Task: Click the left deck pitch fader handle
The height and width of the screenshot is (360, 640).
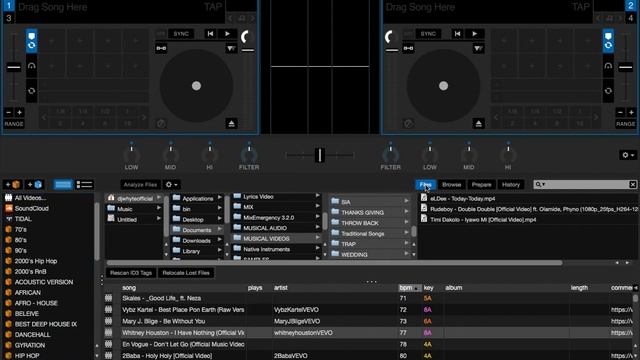Action: (x=13, y=67)
